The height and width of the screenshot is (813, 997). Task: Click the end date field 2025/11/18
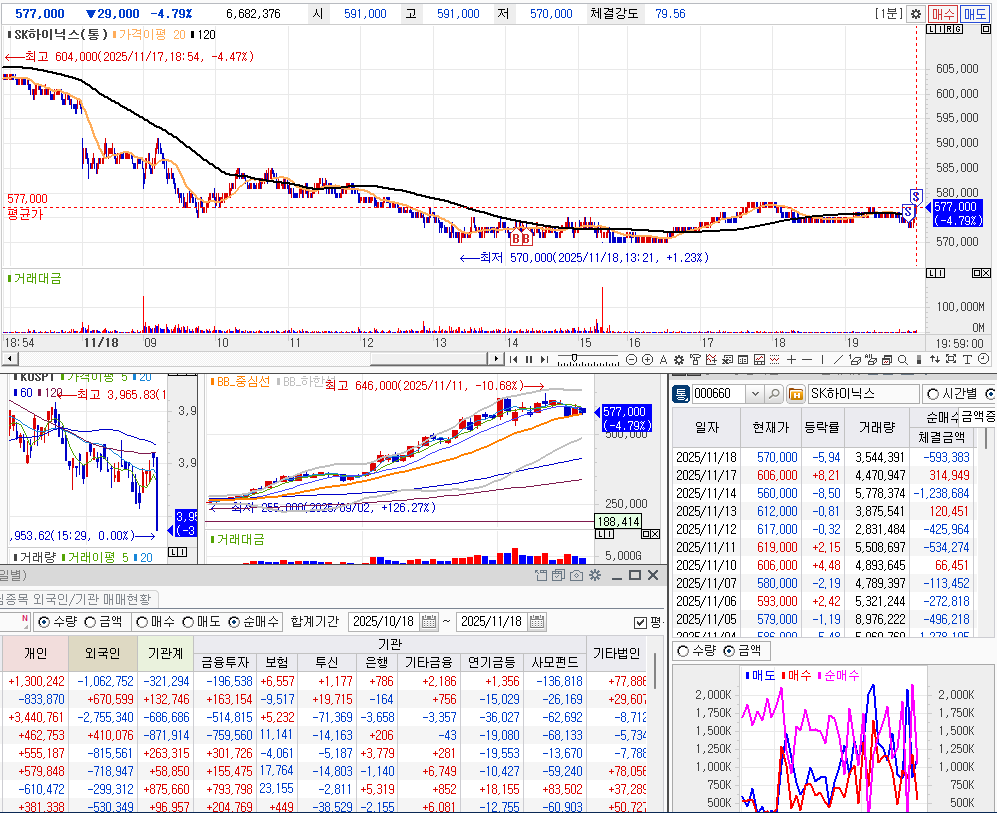point(492,622)
